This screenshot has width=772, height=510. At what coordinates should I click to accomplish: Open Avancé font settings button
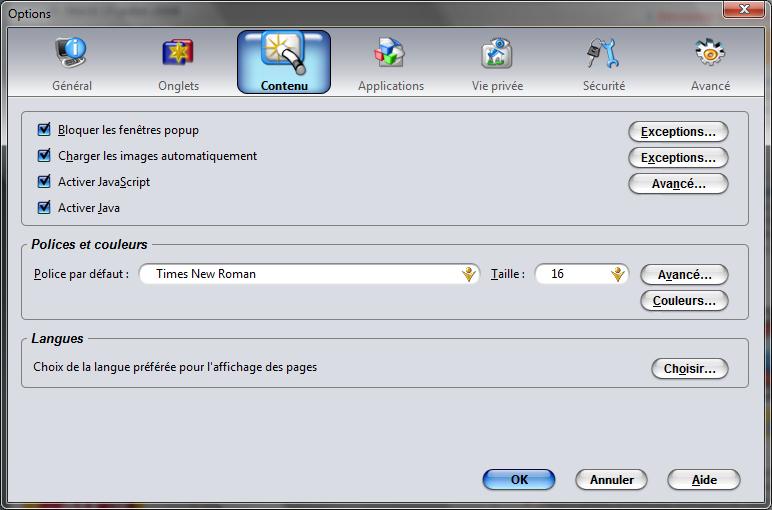tap(684, 275)
